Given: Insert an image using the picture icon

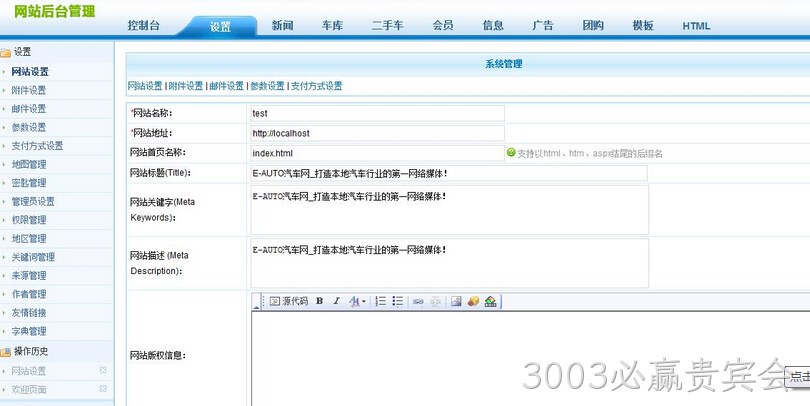Looking at the screenshot, I should pos(456,301).
